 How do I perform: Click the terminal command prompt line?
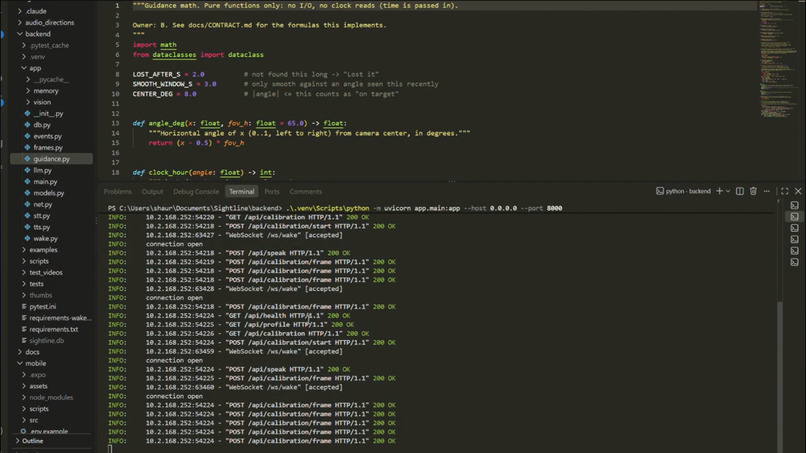[x=335, y=208]
